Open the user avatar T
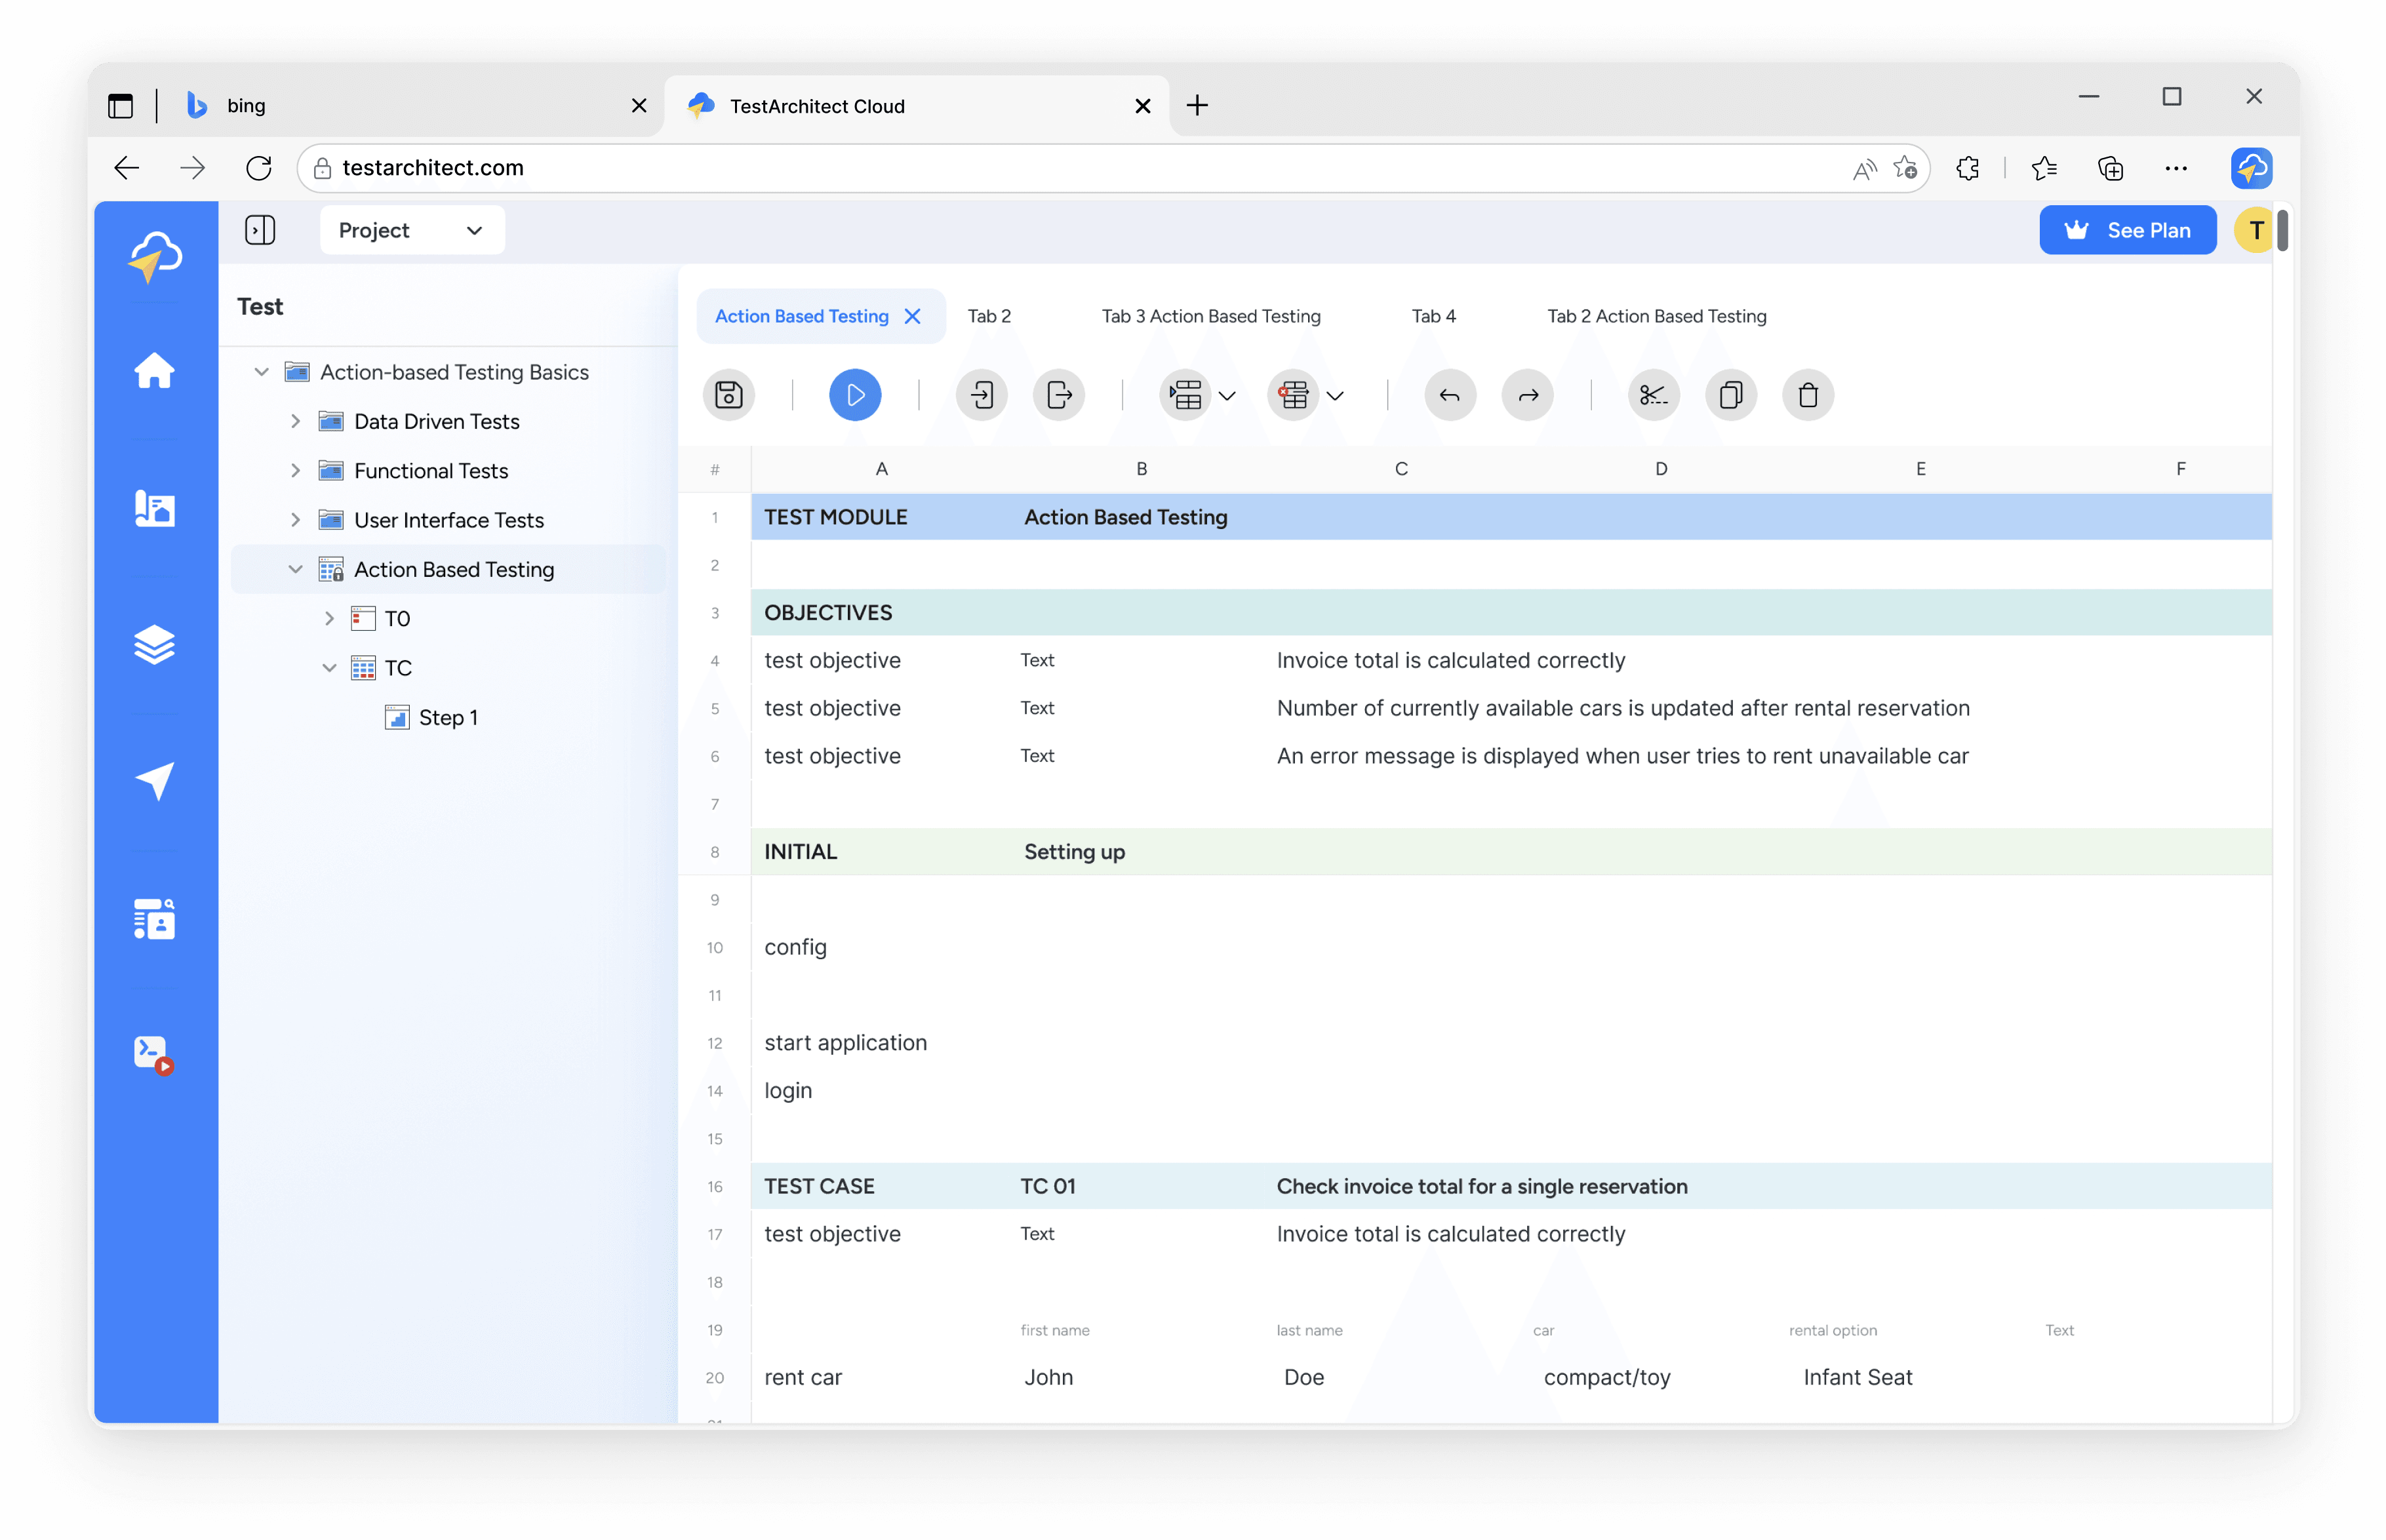The height and width of the screenshot is (1540, 2386). 2254,230
